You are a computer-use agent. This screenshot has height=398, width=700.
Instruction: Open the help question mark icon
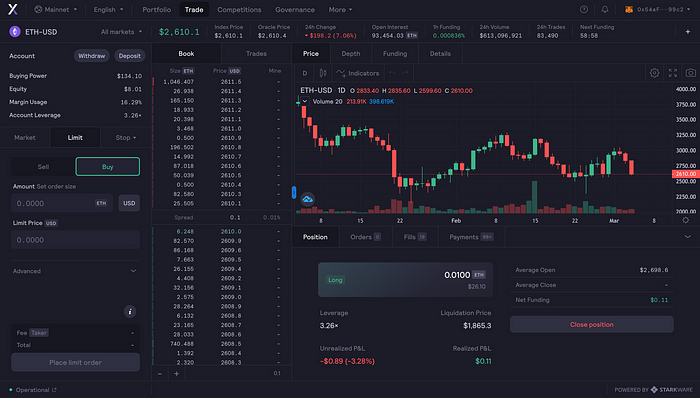583,9
